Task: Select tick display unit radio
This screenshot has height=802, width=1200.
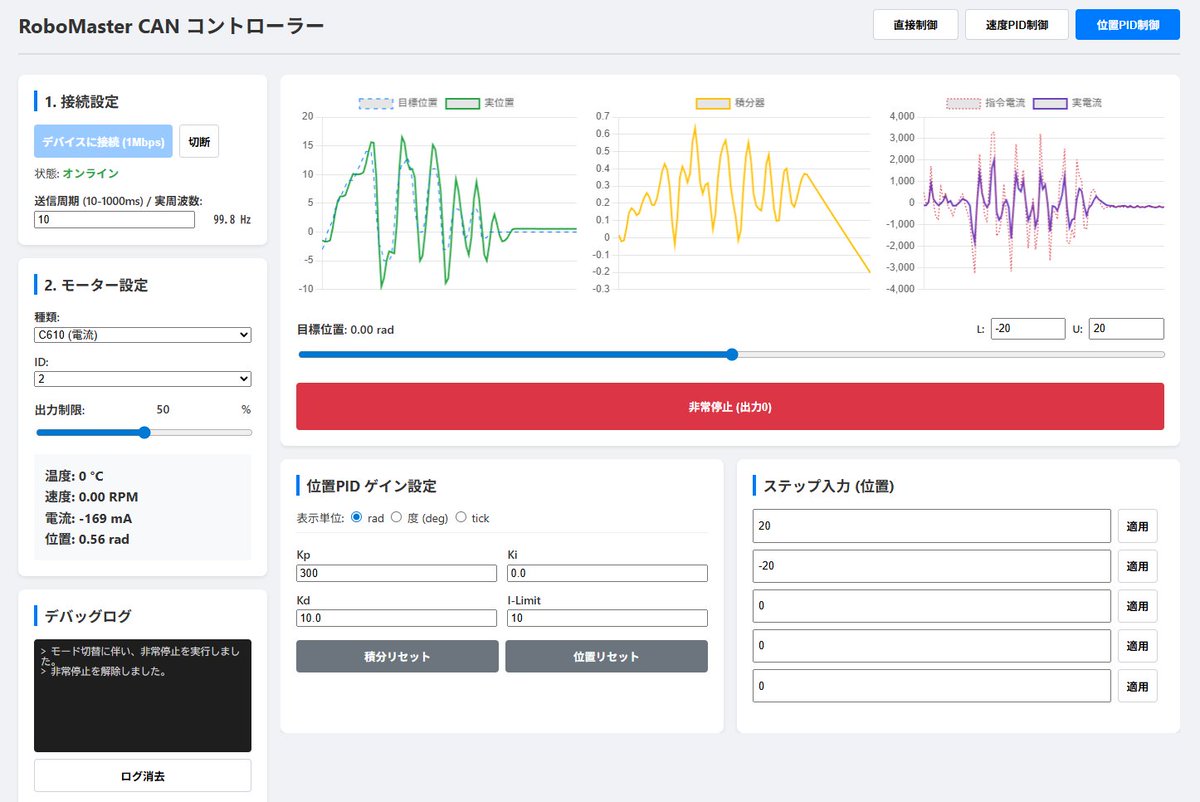Action: tap(461, 517)
